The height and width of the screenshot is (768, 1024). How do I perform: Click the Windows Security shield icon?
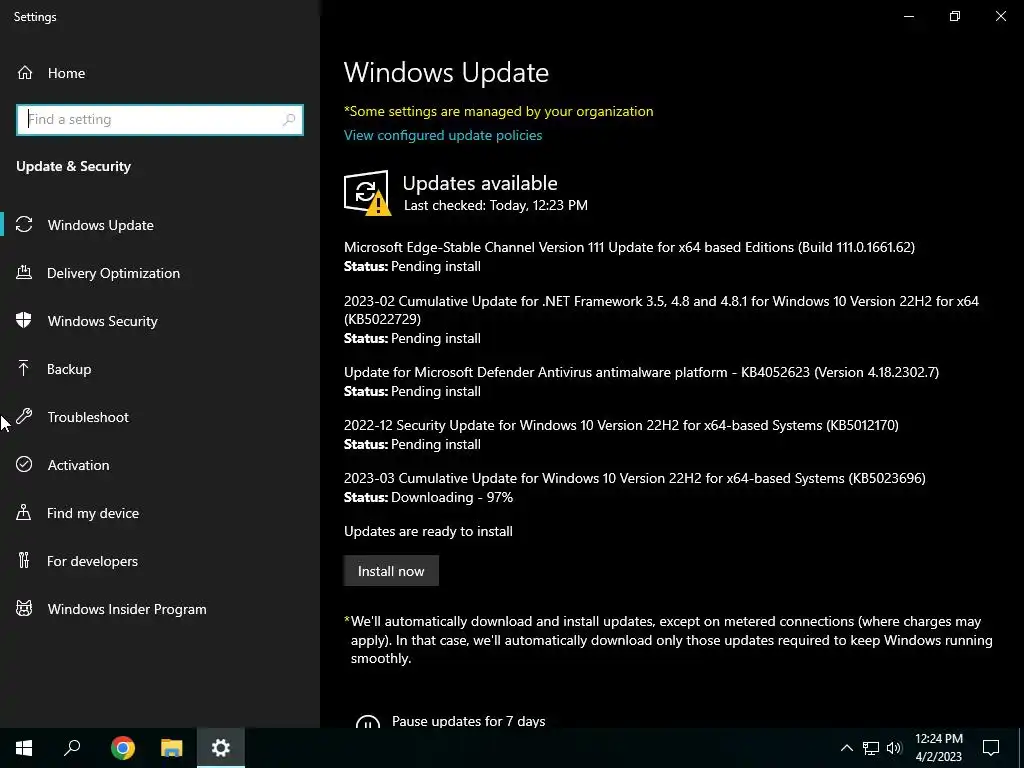(24, 321)
